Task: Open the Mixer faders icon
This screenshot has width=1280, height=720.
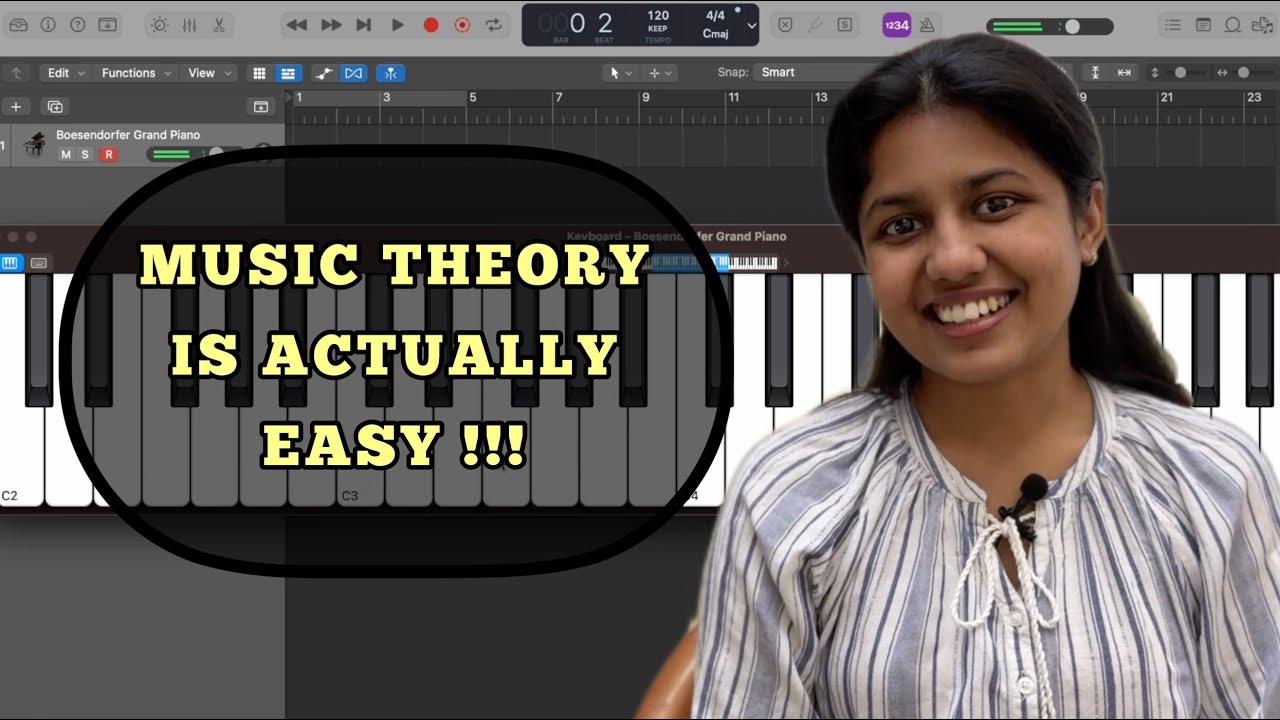Action: pos(189,25)
